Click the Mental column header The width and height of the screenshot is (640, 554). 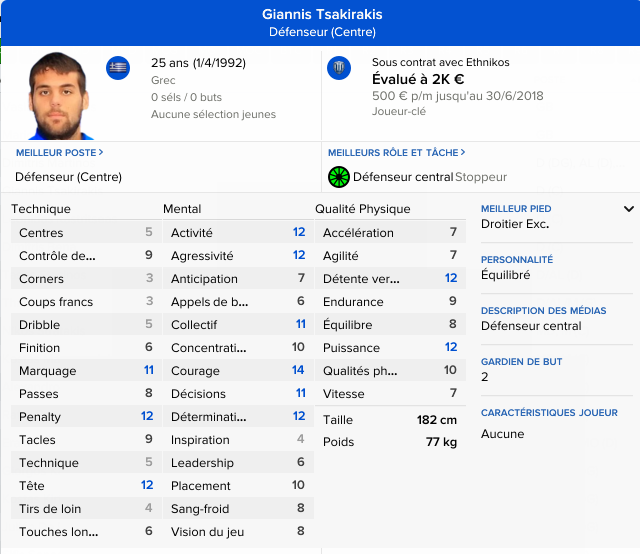click(182, 209)
